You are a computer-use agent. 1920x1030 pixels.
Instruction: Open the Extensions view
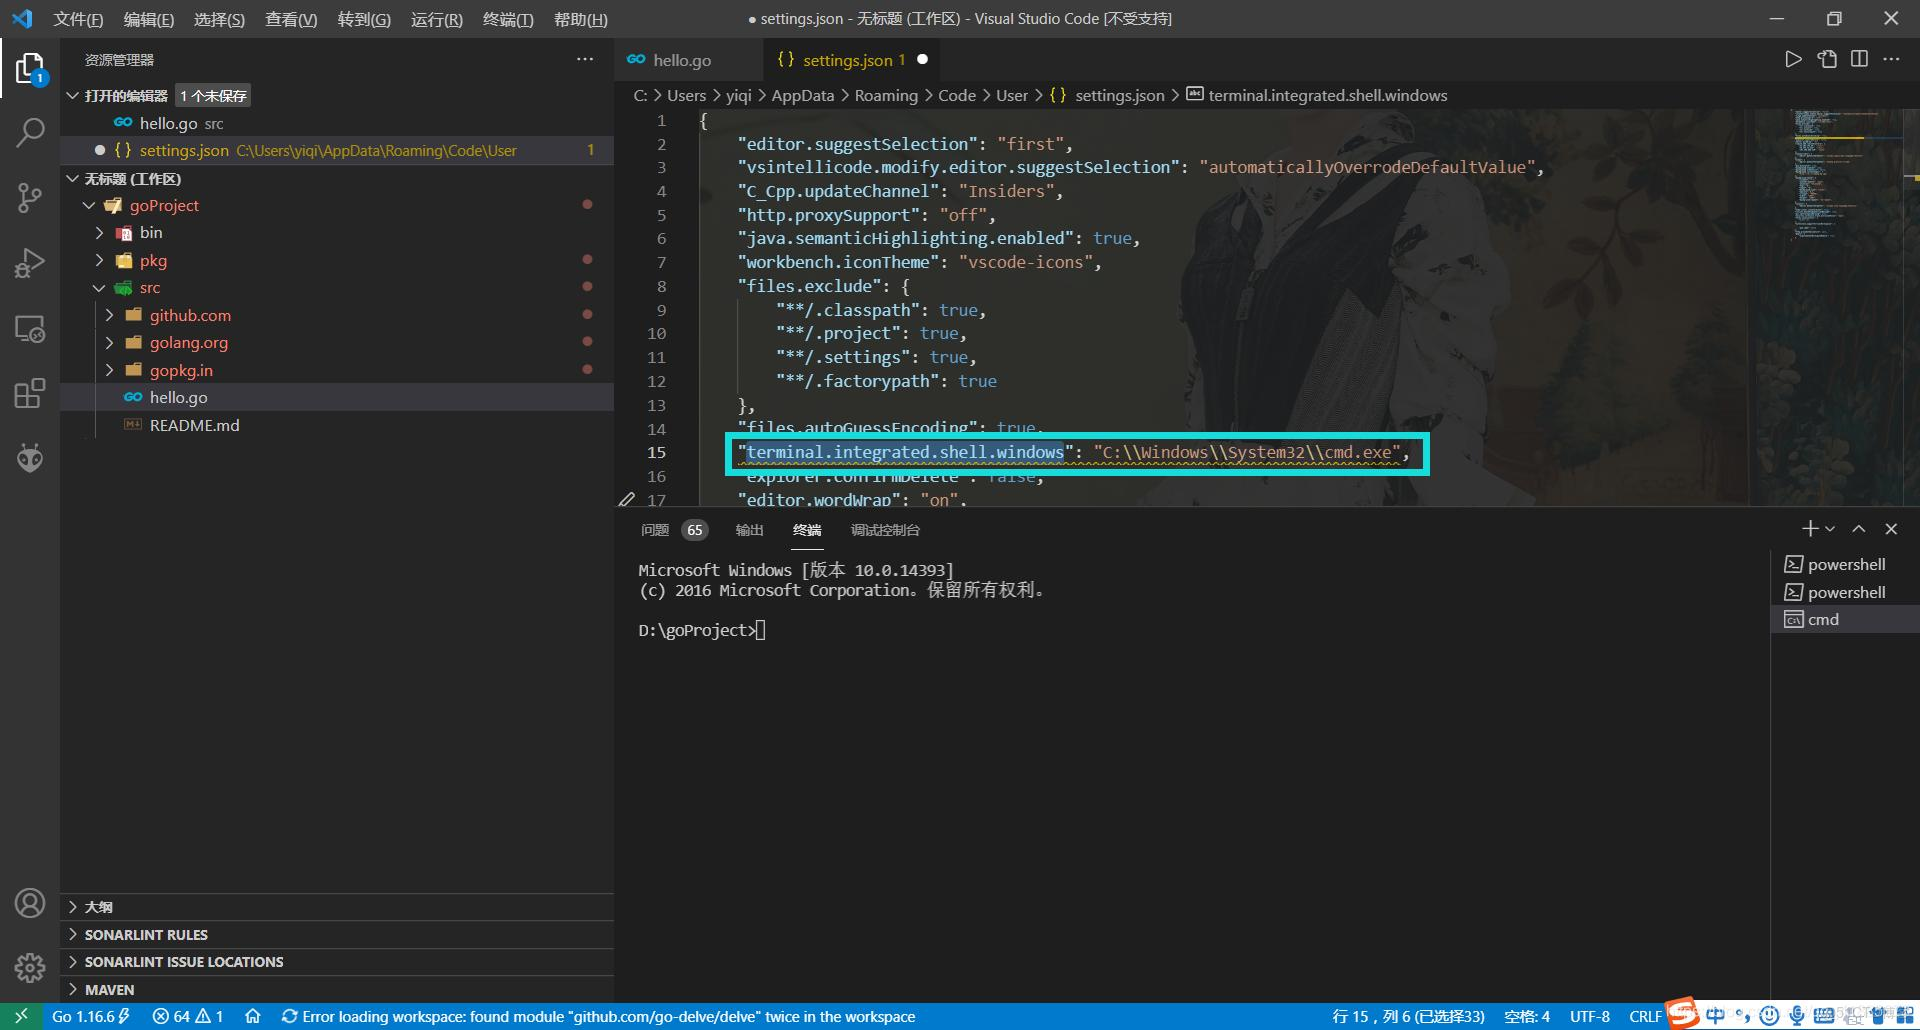pos(30,393)
